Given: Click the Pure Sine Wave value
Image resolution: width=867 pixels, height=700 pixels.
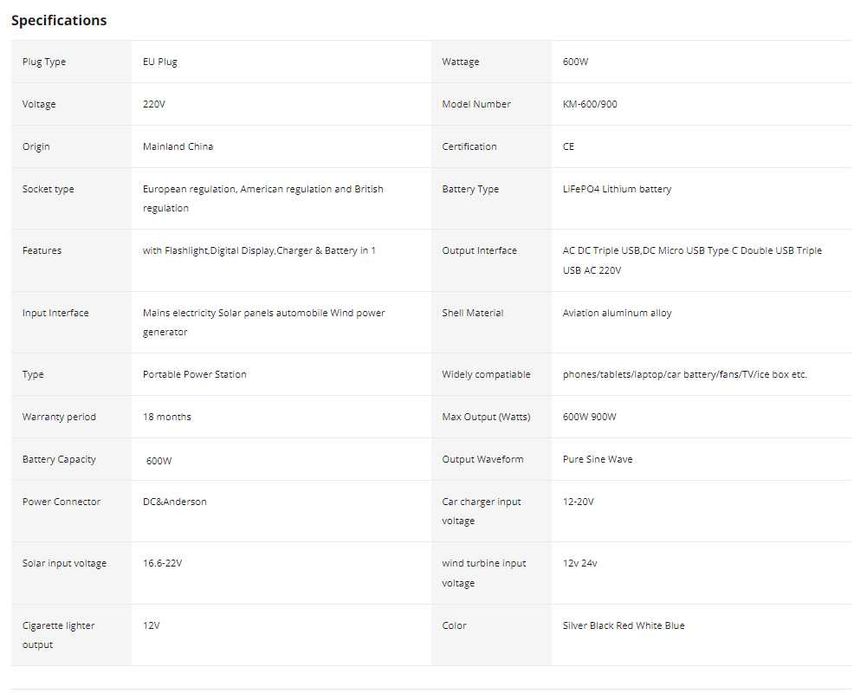Looking at the screenshot, I should [597, 460].
